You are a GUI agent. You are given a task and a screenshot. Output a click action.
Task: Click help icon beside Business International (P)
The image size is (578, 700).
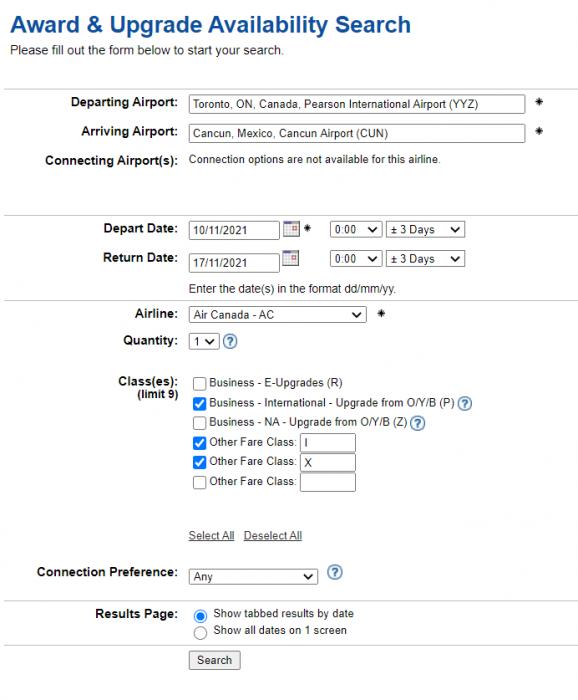[x=465, y=403]
